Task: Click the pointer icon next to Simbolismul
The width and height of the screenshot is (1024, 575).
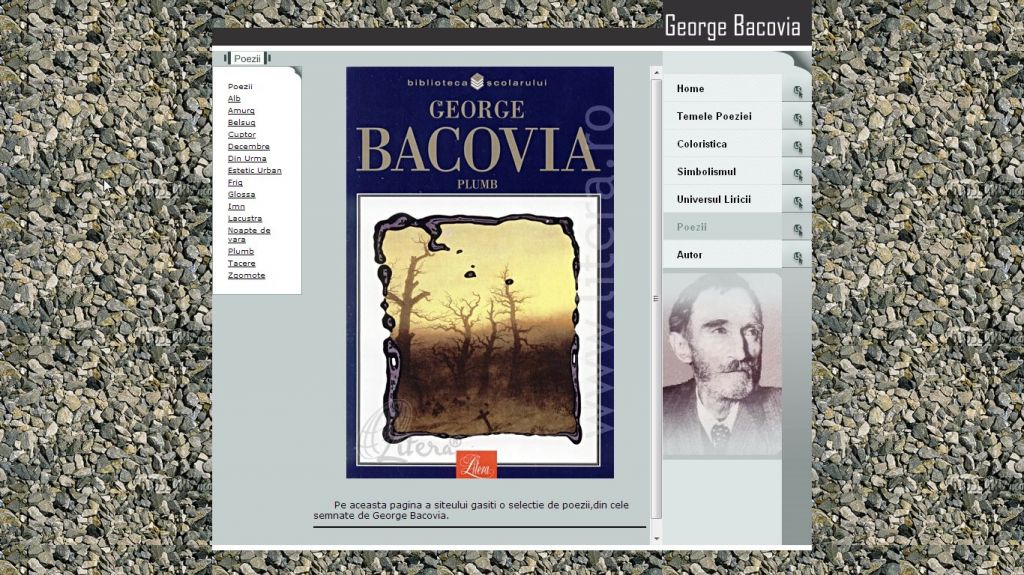Action: pos(797,175)
